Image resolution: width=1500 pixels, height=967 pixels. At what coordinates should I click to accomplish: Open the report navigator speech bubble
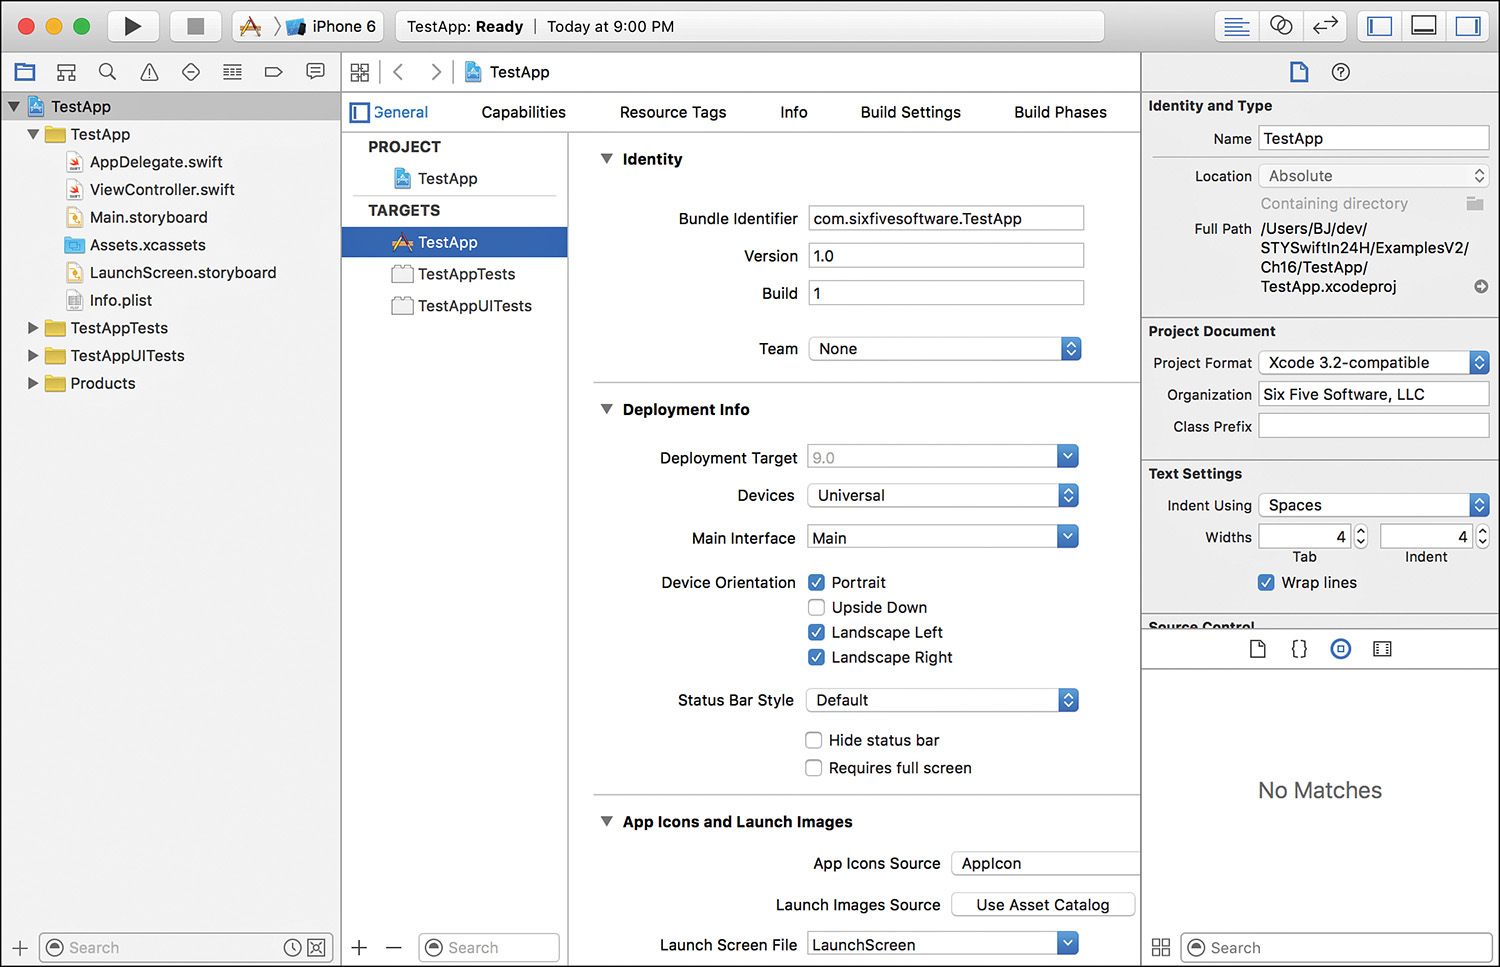(315, 72)
